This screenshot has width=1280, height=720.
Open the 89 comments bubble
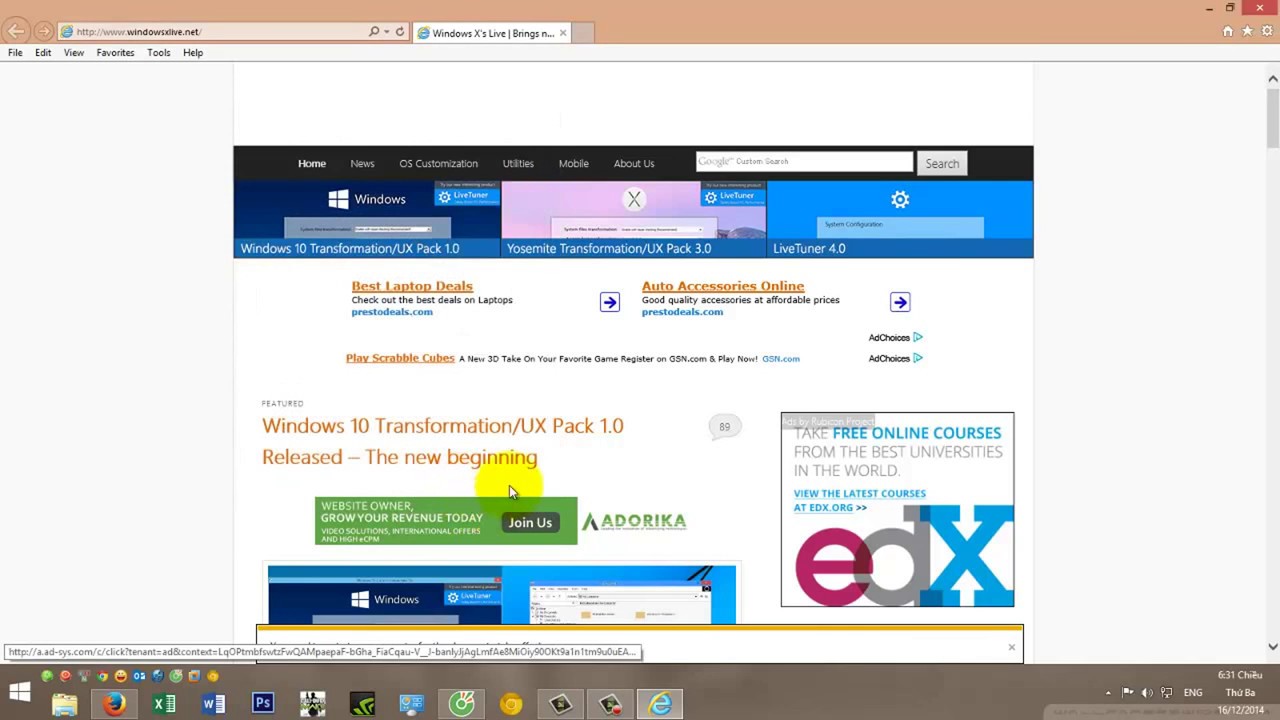coord(725,427)
